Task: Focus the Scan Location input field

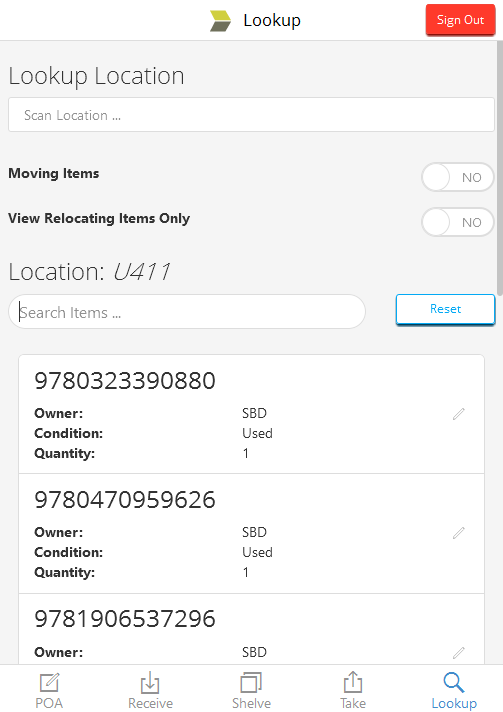Action: pos(251,115)
